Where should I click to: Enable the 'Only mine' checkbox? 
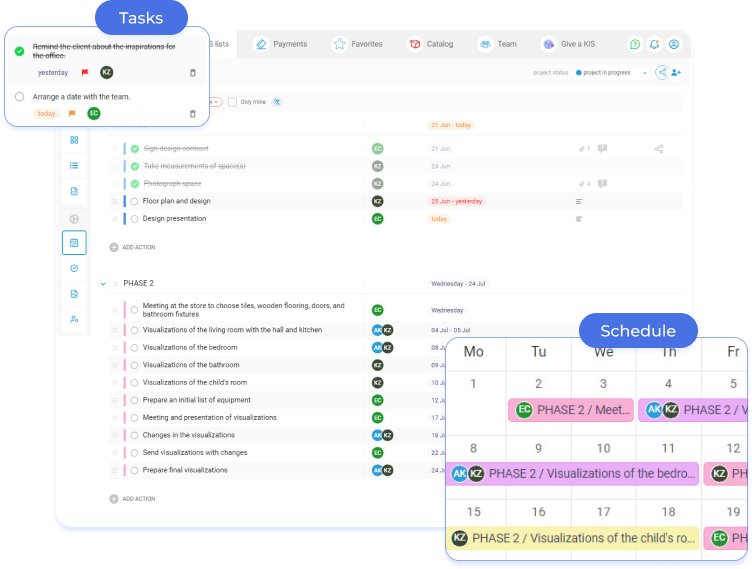tap(233, 102)
